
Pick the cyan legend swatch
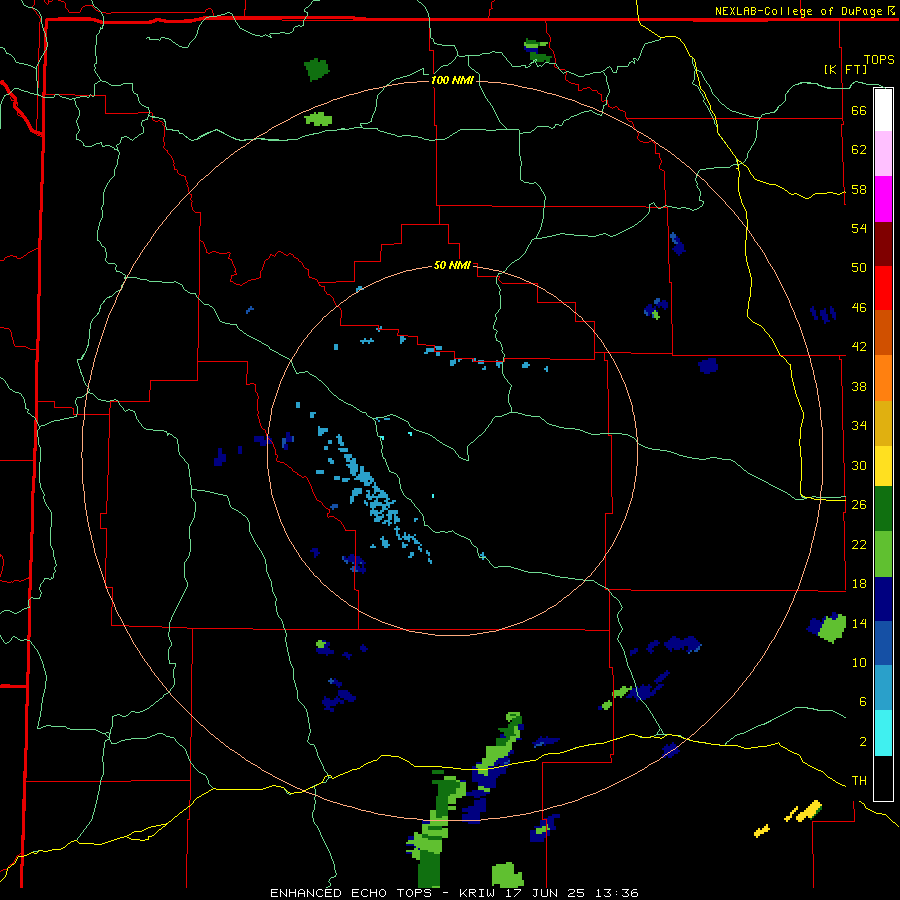coord(883,733)
